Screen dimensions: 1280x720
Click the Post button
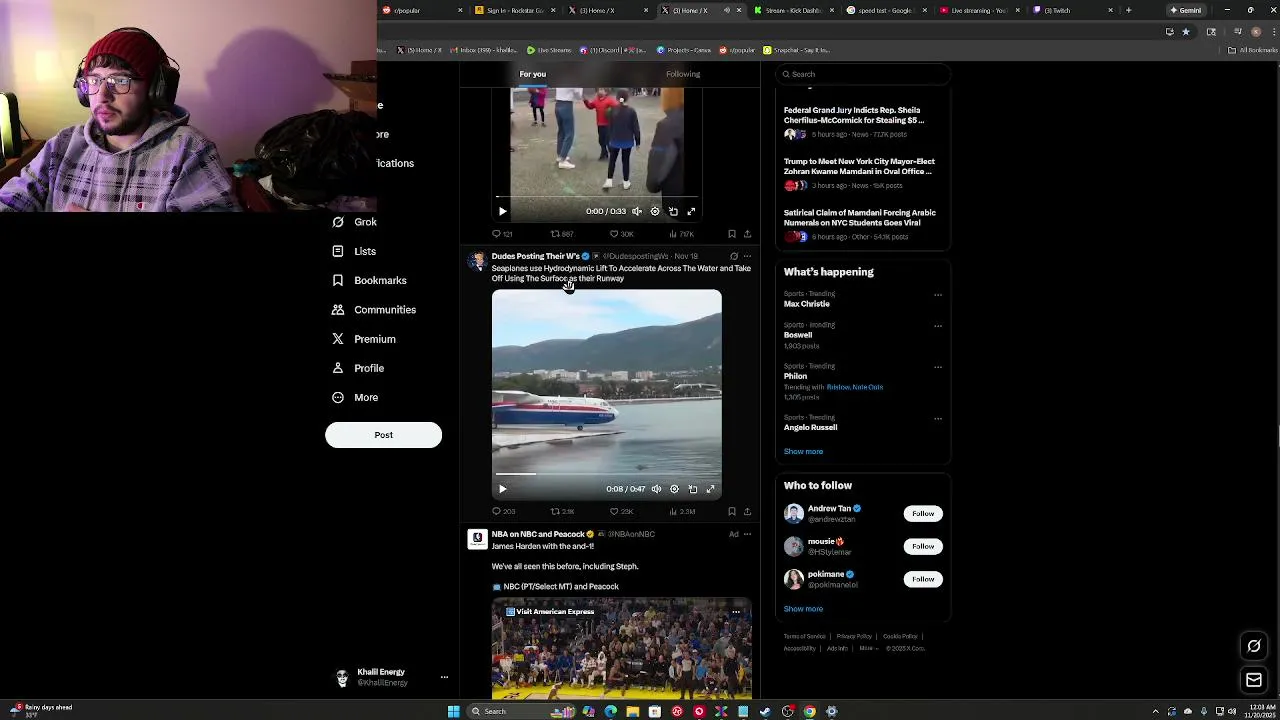383,435
